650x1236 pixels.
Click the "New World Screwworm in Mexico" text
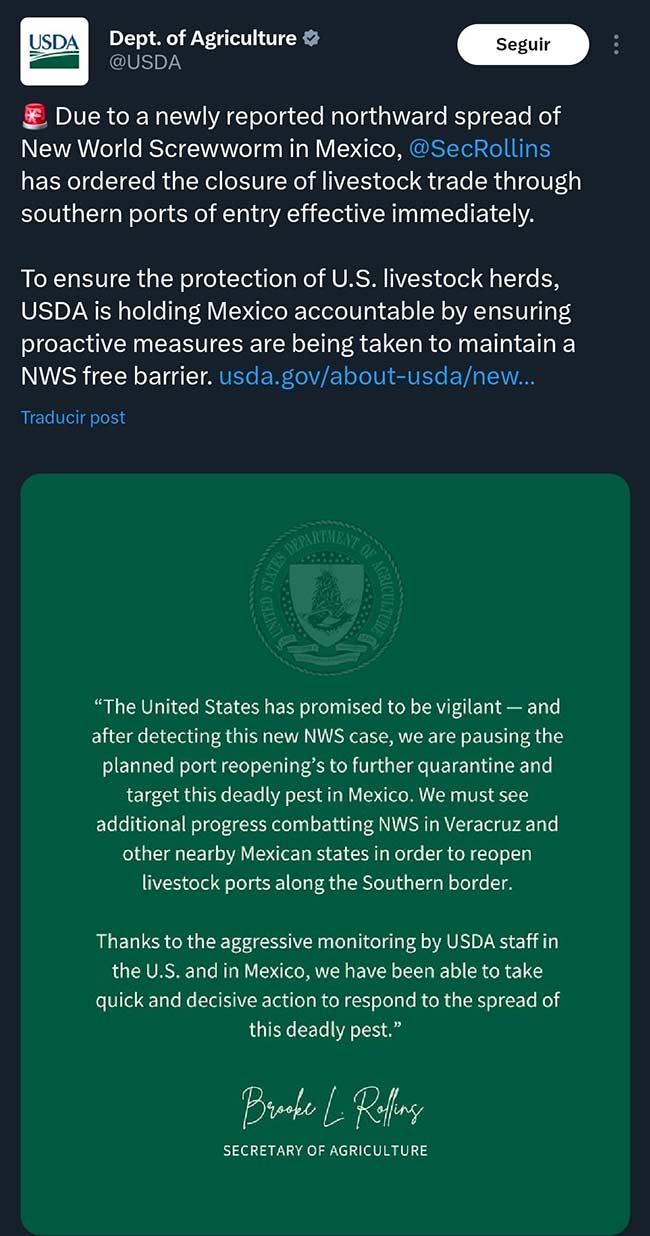[210, 149]
